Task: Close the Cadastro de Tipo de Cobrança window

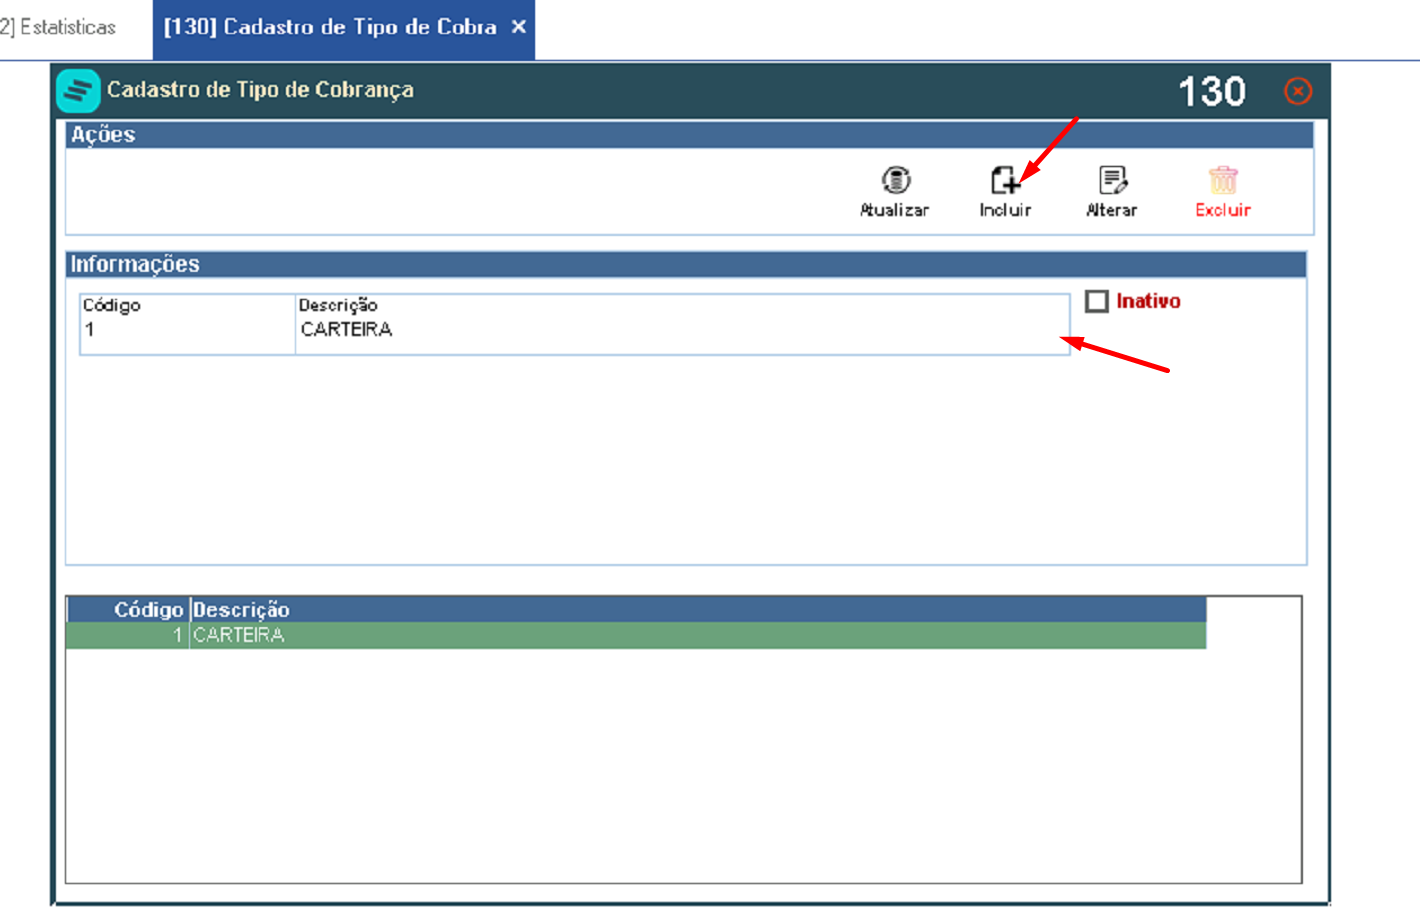Action: (1298, 91)
